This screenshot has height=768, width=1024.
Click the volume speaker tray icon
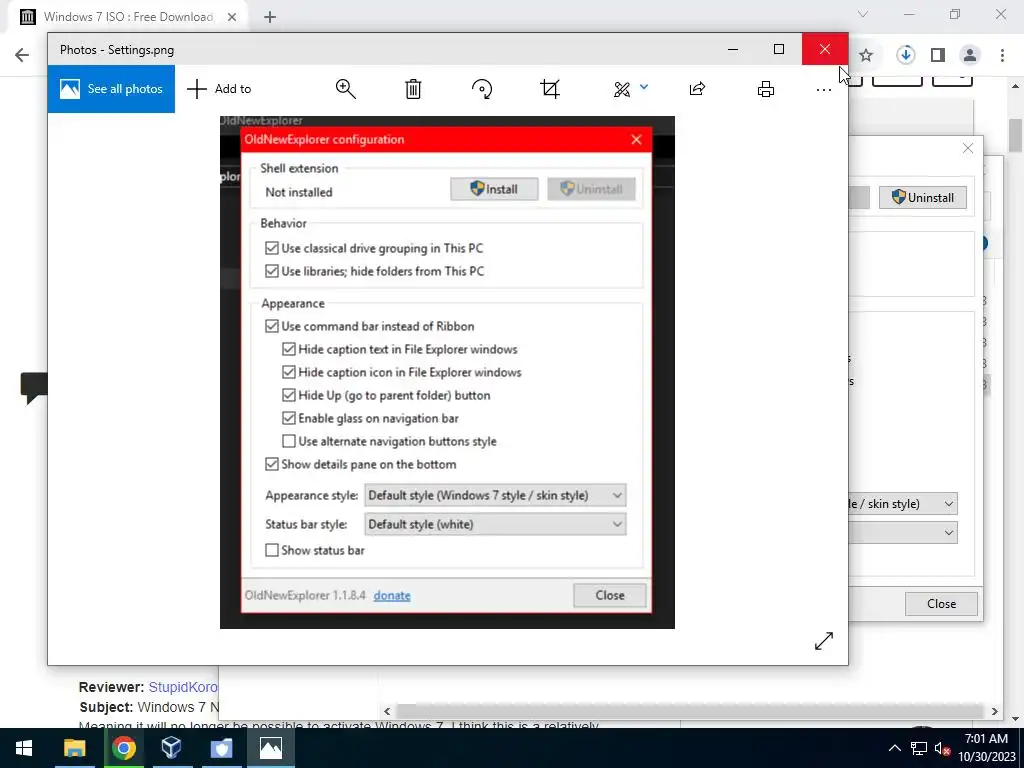(942, 748)
